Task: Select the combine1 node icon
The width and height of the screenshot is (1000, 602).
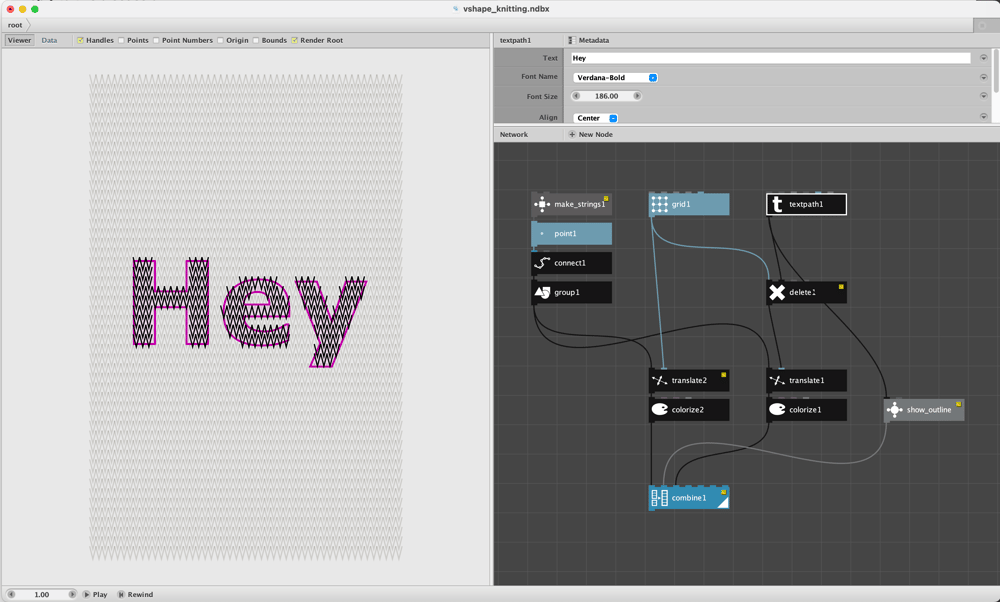Action: (x=659, y=497)
